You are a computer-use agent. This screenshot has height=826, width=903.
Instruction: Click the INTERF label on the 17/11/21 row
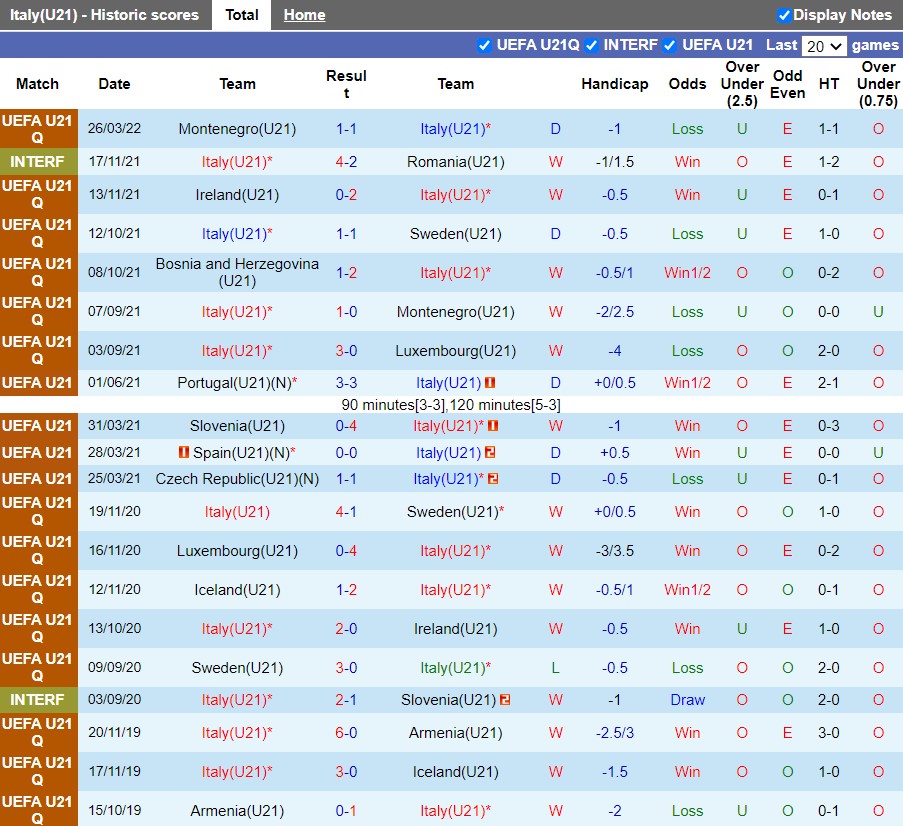pyautogui.click(x=38, y=162)
